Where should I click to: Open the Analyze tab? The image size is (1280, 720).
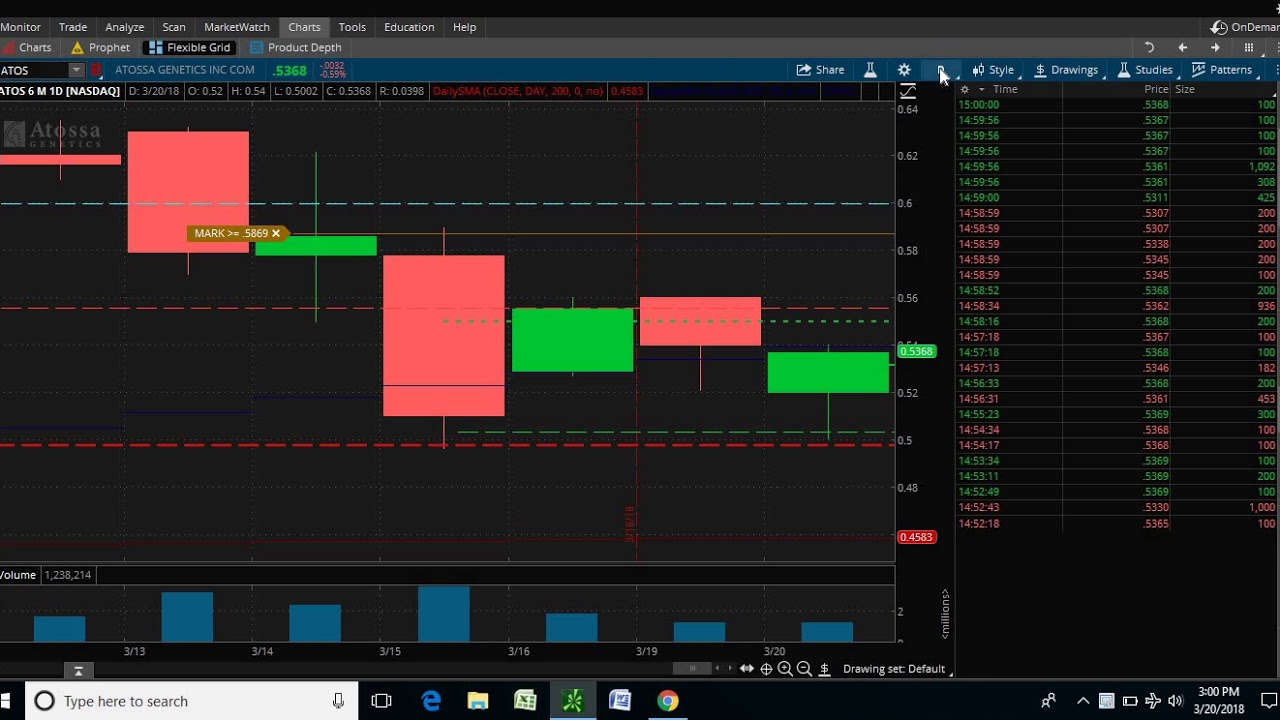pos(125,27)
